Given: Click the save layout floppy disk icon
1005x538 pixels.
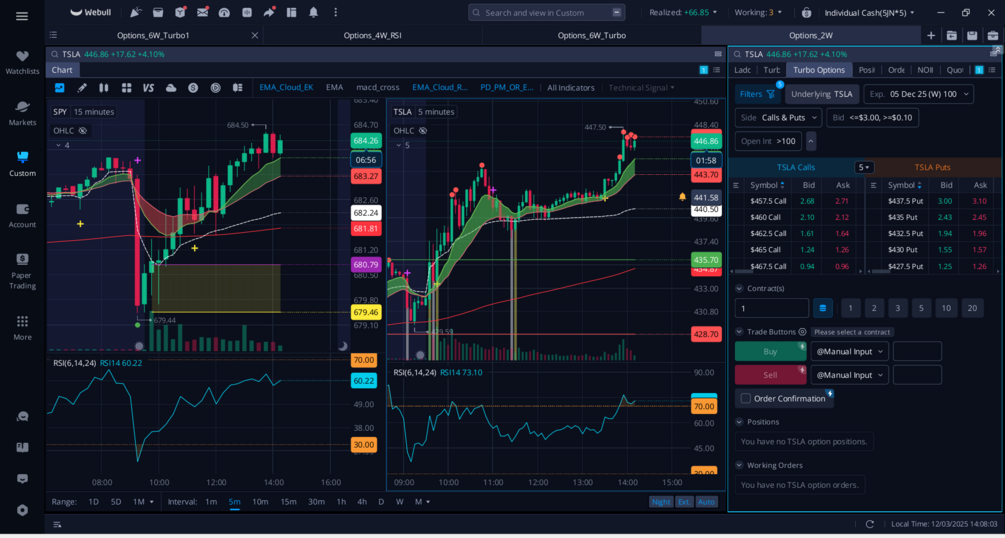Looking at the screenshot, I should 972,35.
